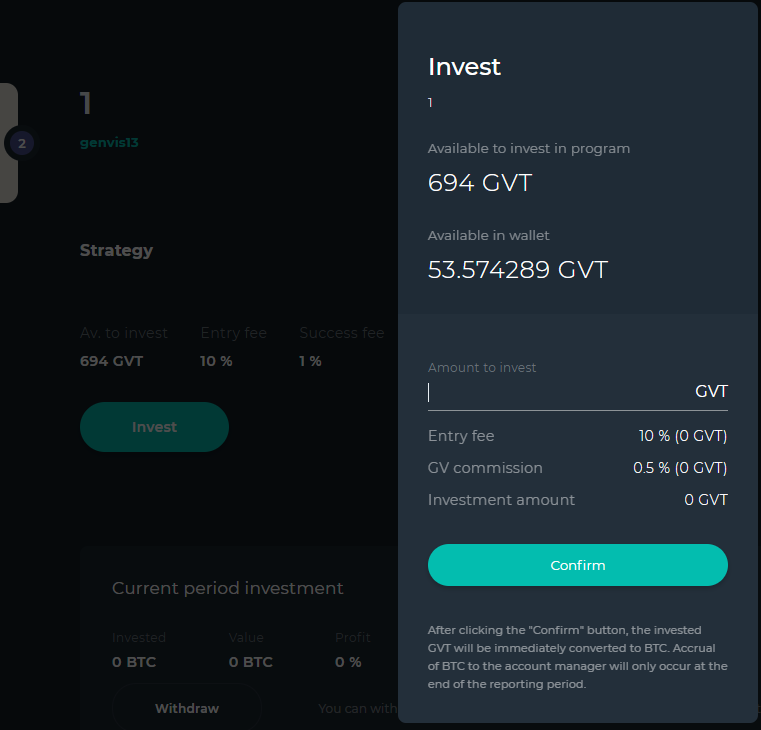The width and height of the screenshot is (761, 730).
Task: Click the green Invest button
Action: tap(154, 427)
